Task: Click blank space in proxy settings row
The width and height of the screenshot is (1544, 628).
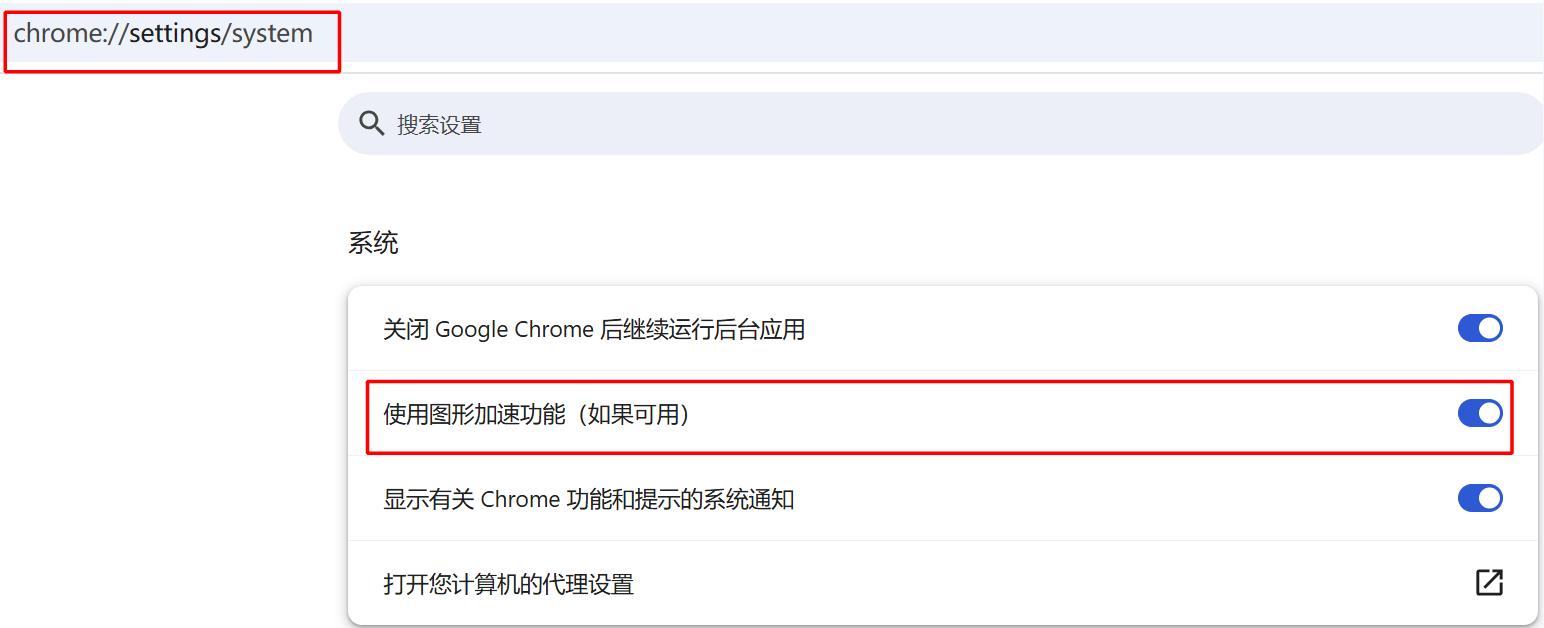Action: point(1050,583)
